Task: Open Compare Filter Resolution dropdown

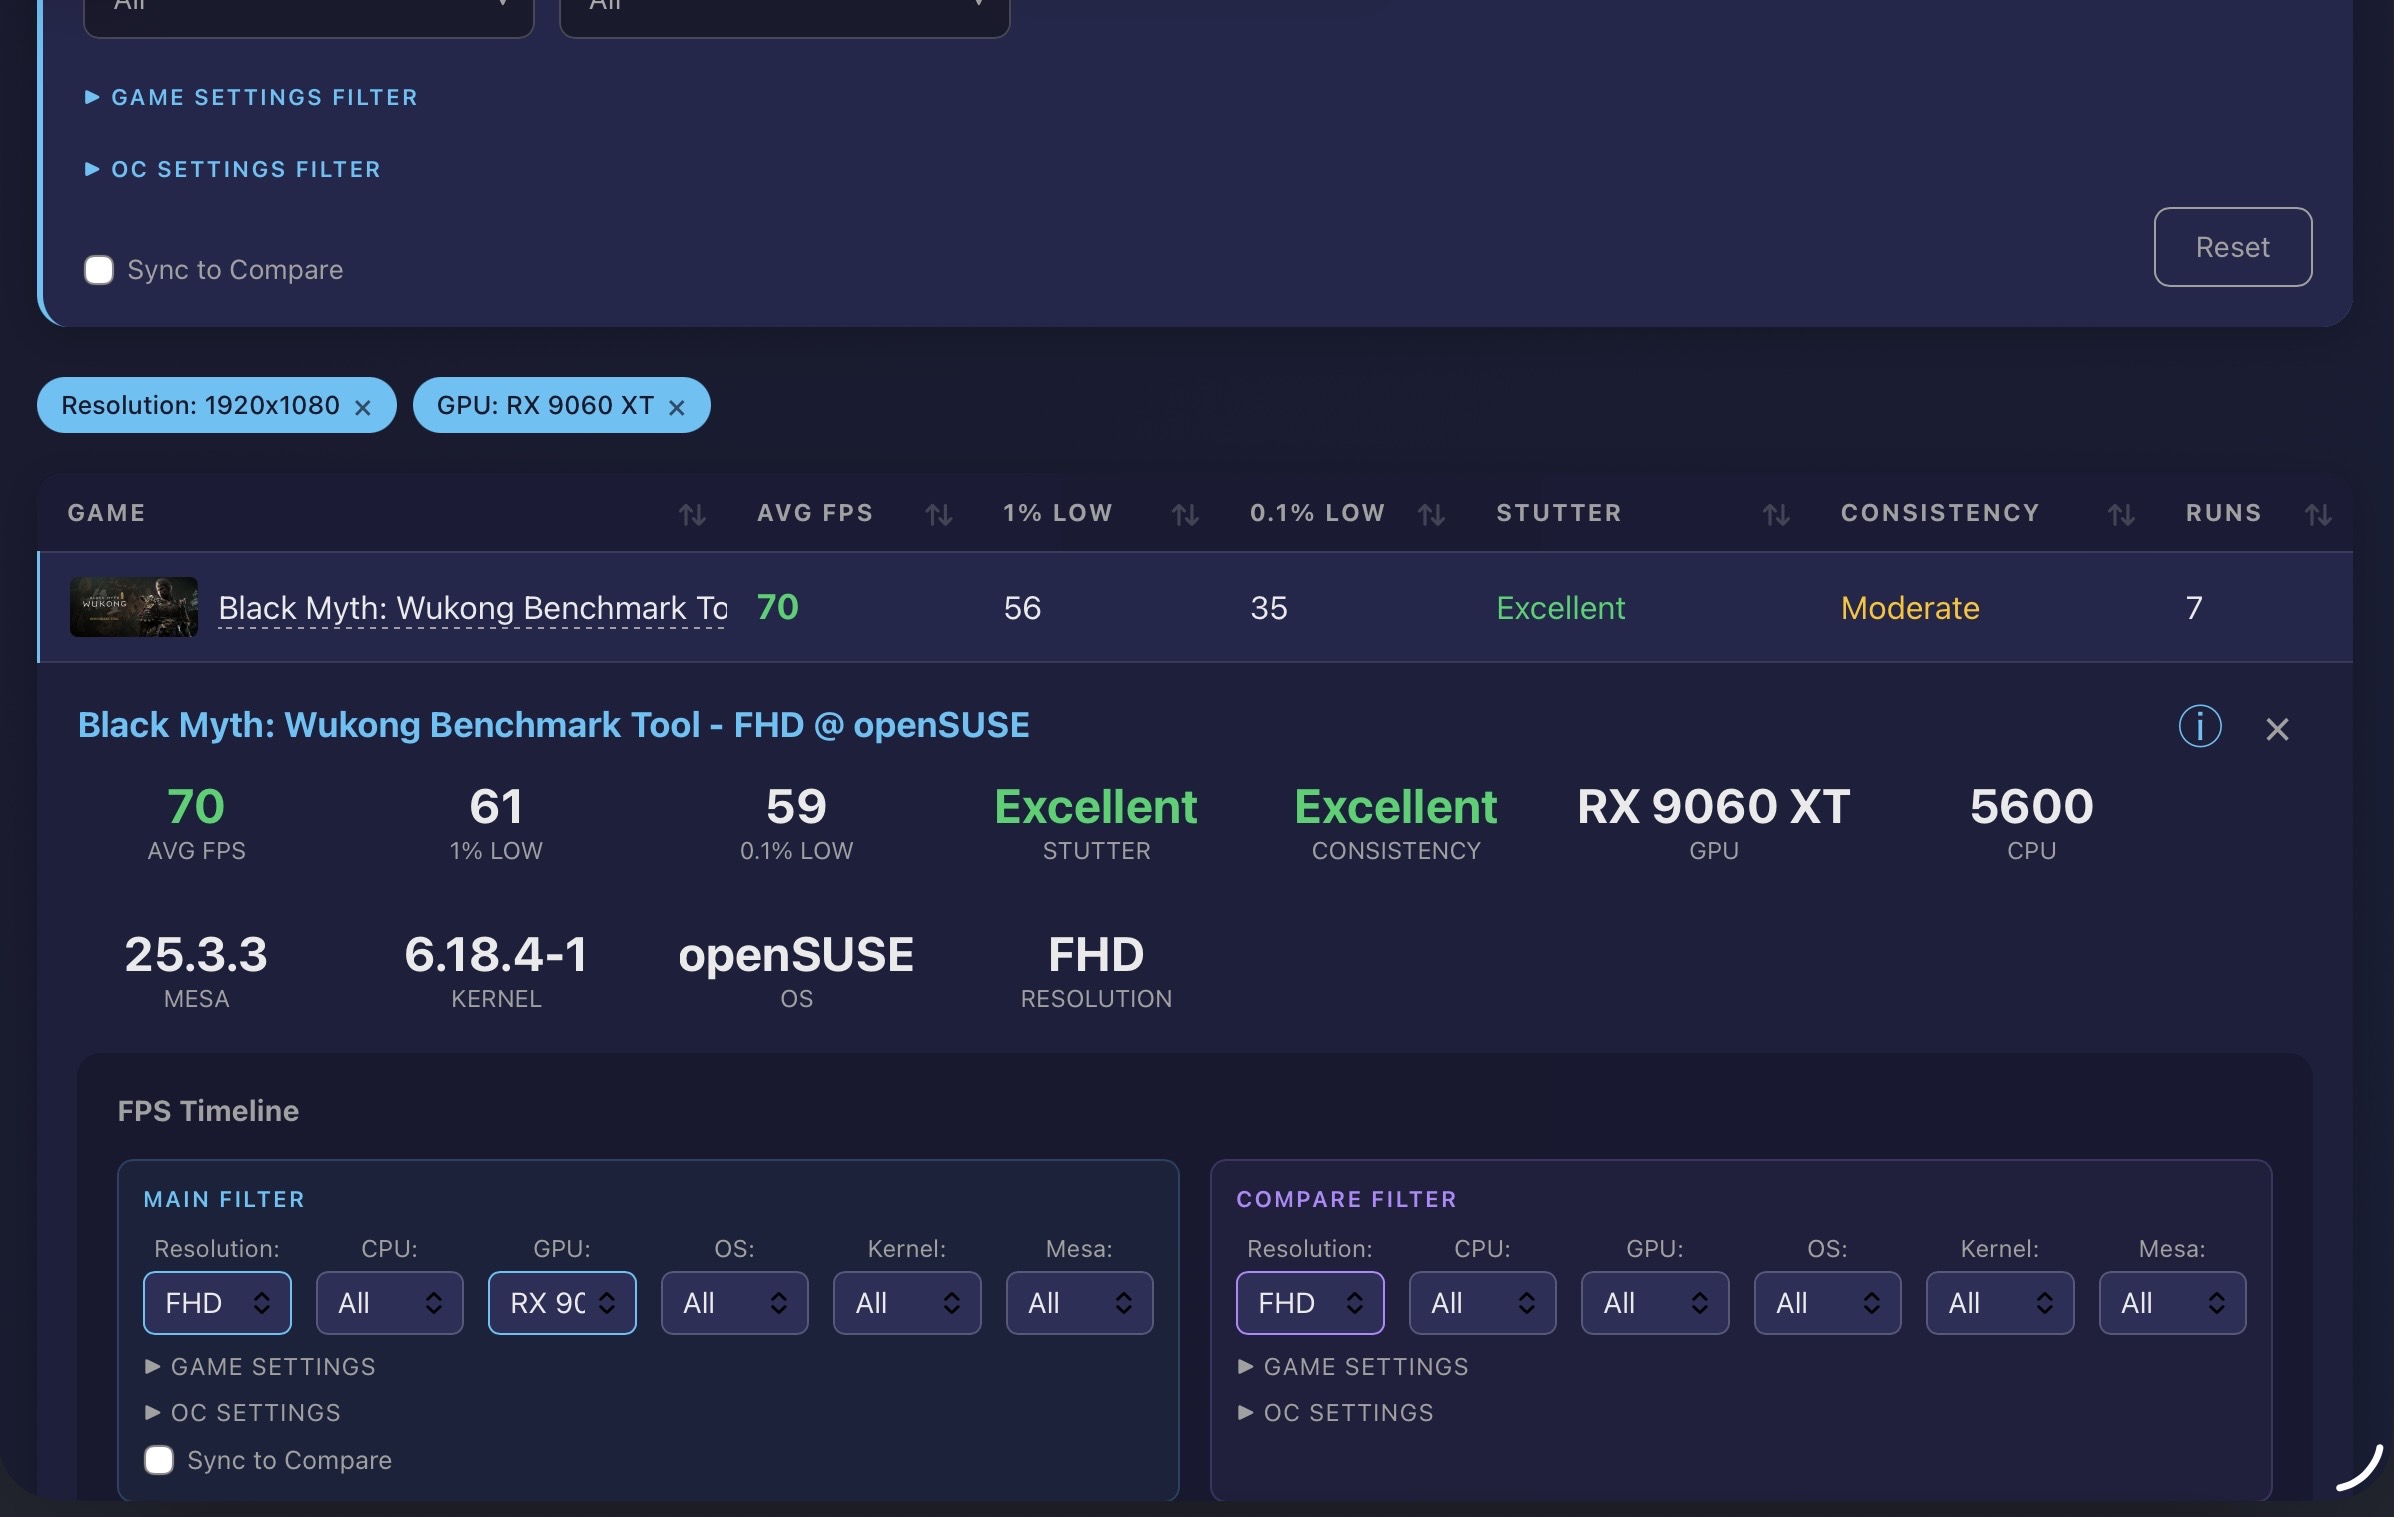Action: click(1310, 1303)
